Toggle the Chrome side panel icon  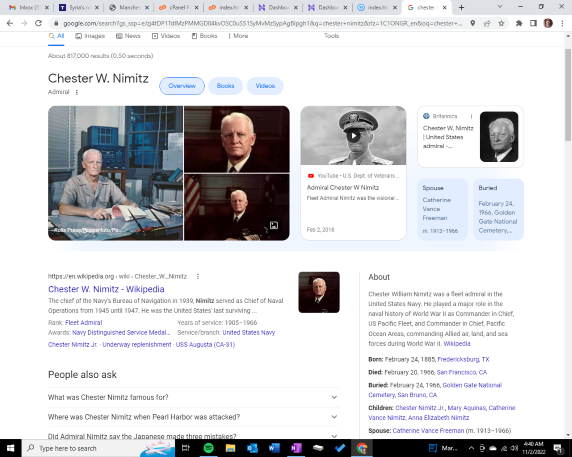coord(533,23)
